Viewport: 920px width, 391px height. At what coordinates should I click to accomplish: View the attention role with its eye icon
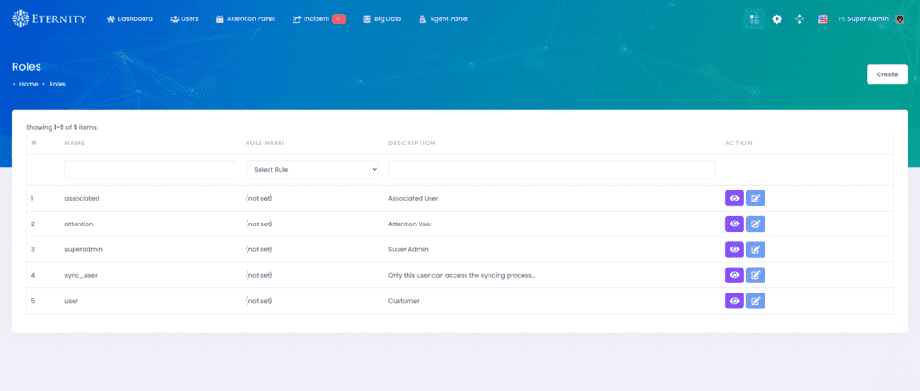click(x=734, y=224)
